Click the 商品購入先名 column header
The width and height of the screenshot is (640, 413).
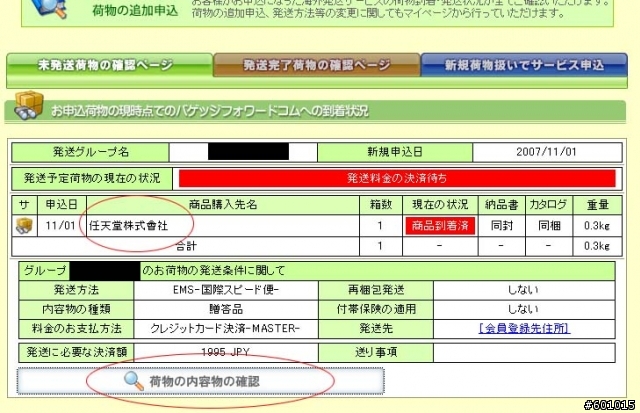click(x=223, y=204)
